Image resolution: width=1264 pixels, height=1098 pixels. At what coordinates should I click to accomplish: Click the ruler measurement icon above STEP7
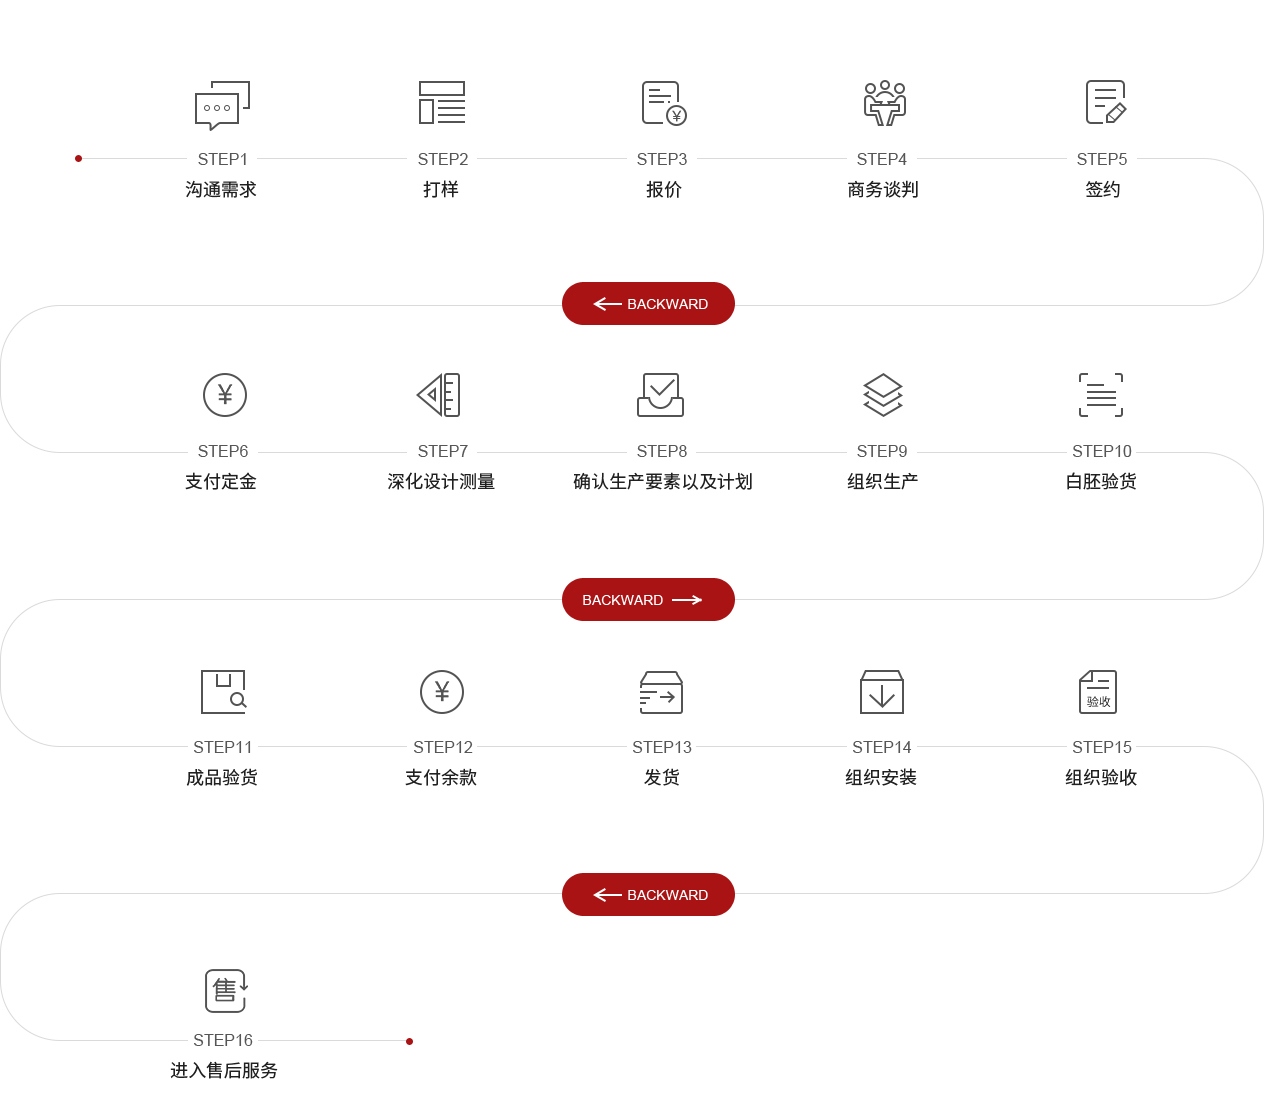pyautogui.click(x=440, y=395)
